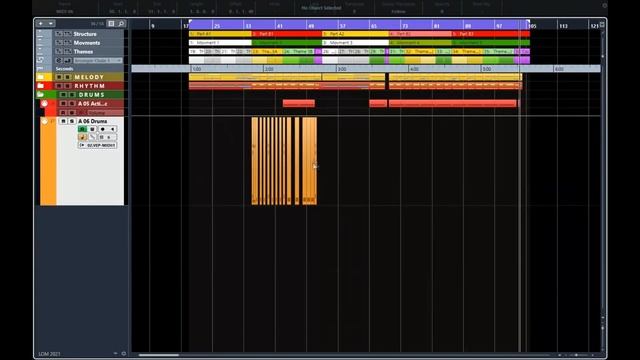Screen dimensions: 640x360
Task: Solo the MELODY folder track
Action: 67,77
